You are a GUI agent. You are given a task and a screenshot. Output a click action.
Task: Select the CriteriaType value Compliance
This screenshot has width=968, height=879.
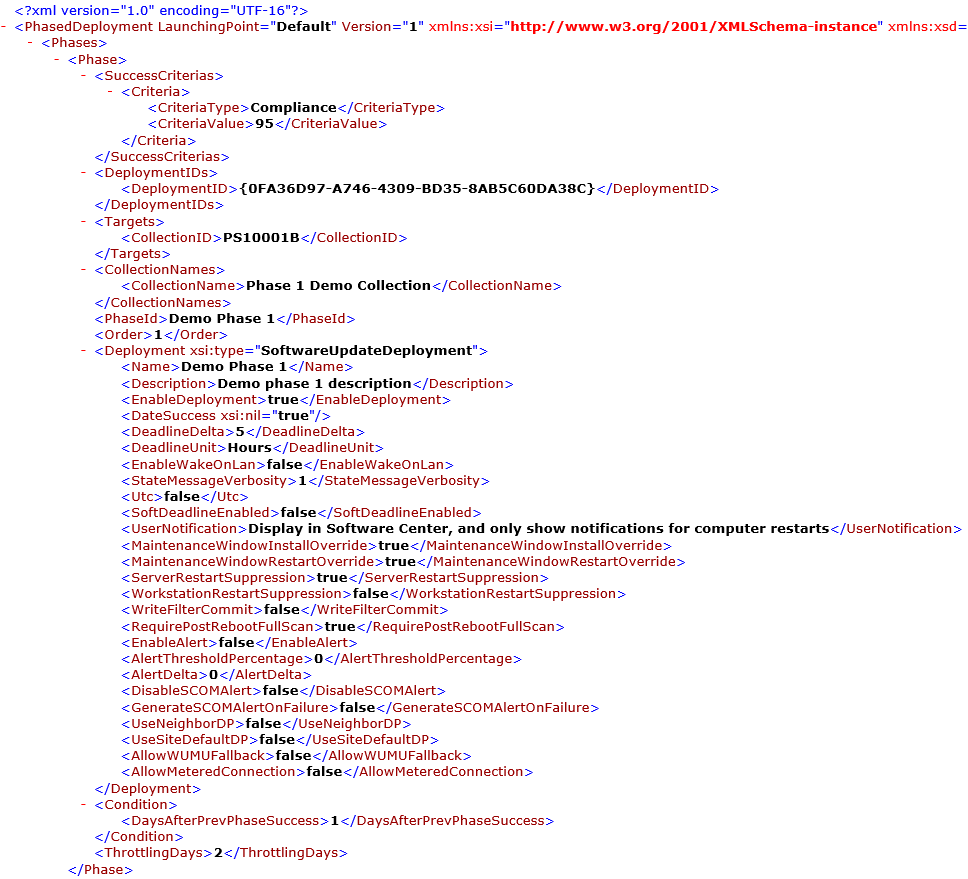tap(293, 107)
